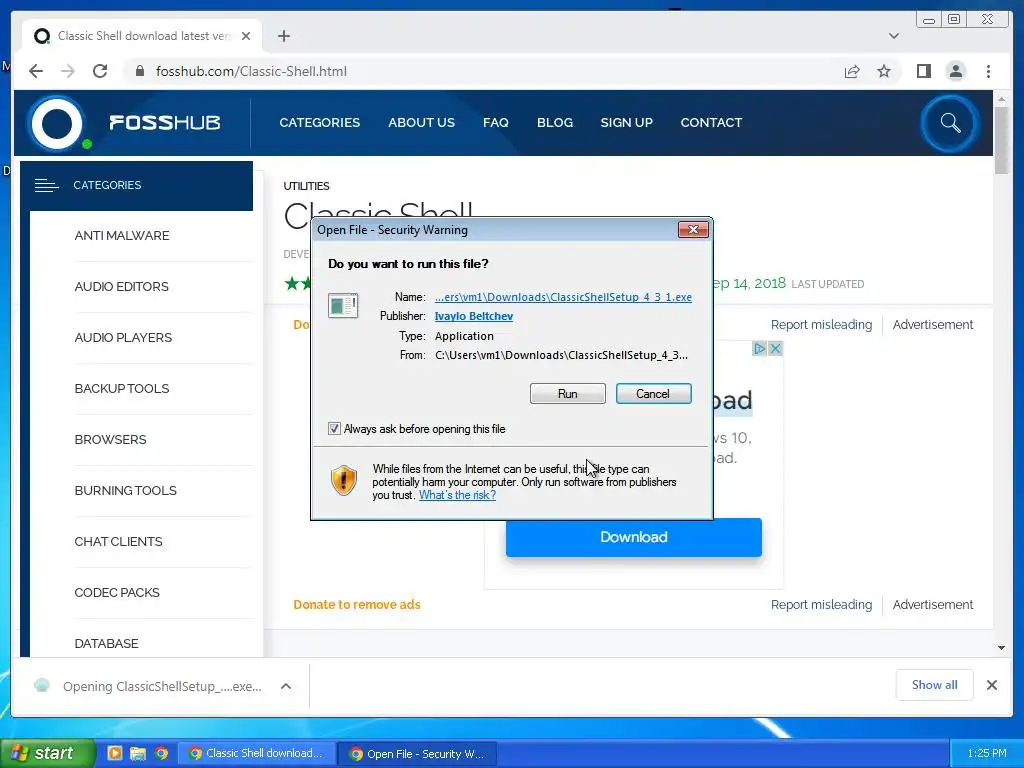Open a new browser tab

[283, 36]
